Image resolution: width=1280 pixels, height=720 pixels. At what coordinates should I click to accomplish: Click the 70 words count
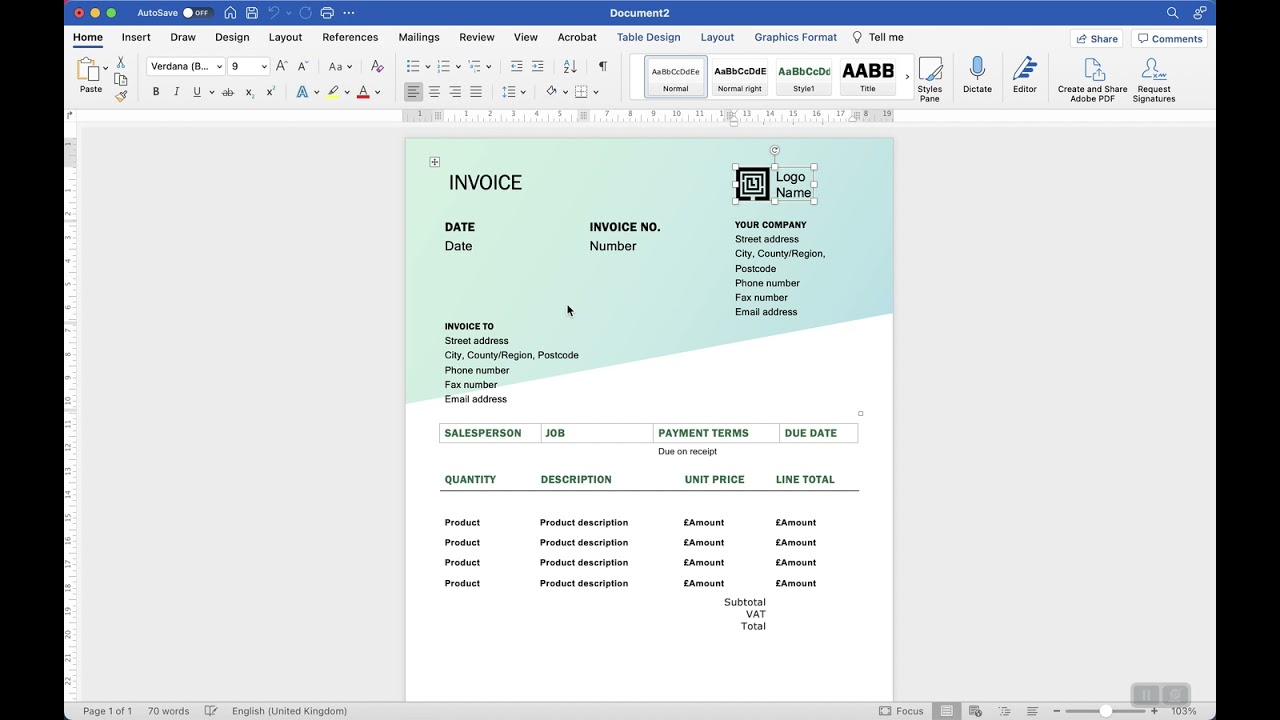pyautogui.click(x=168, y=711)
